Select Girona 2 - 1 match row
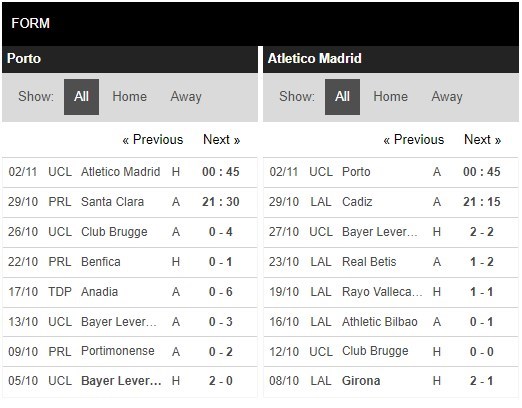The height and width of the screenshot is (408, 522). click(x=391, y=381)
